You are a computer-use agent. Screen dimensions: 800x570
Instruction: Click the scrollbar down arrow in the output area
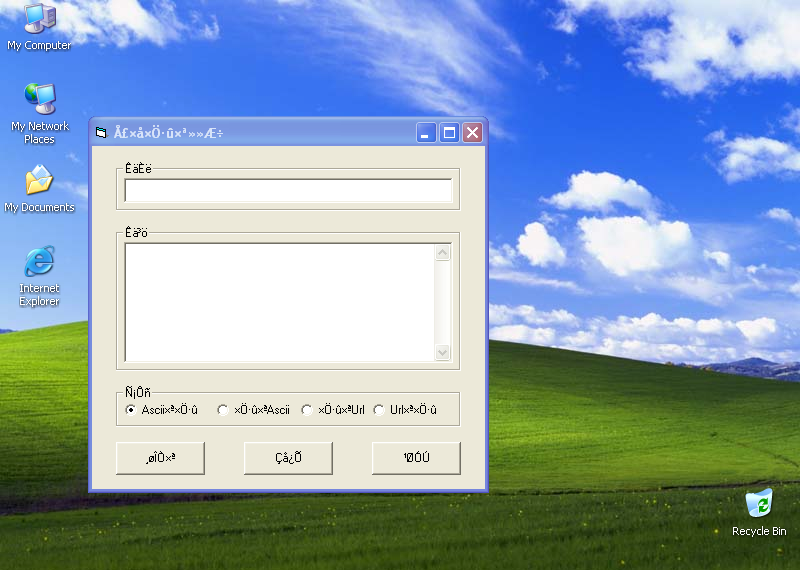(x=442, y=352)
